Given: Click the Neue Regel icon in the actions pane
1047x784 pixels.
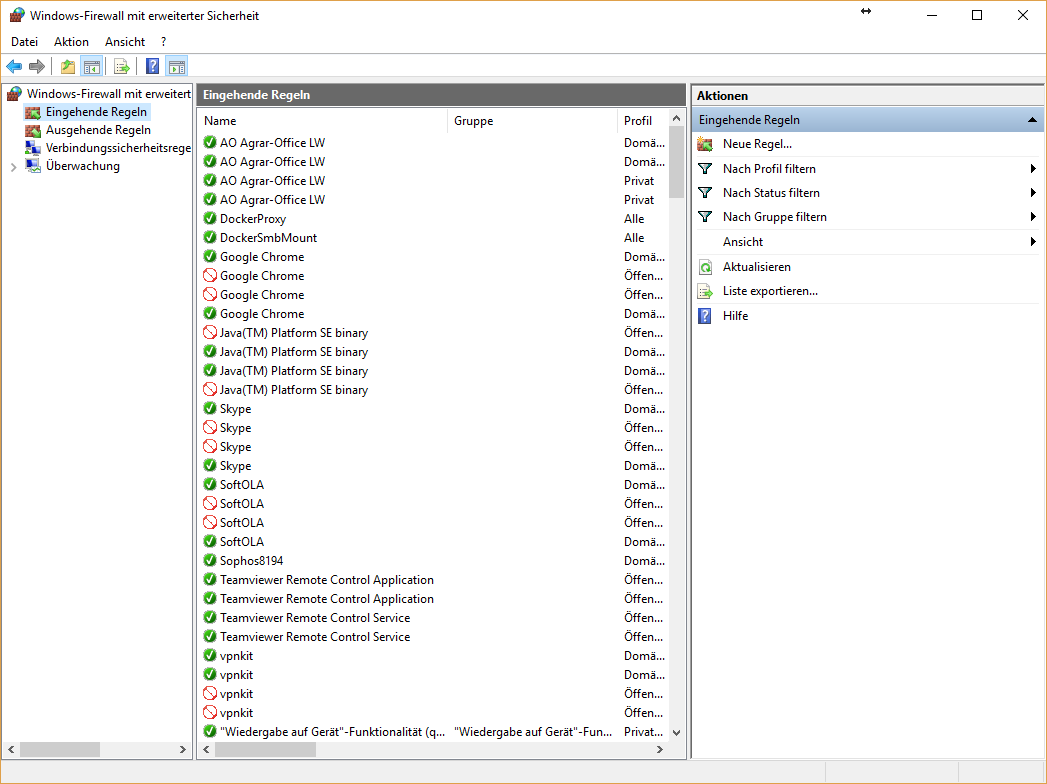Looking at the screenshot, I should point(705,144).
